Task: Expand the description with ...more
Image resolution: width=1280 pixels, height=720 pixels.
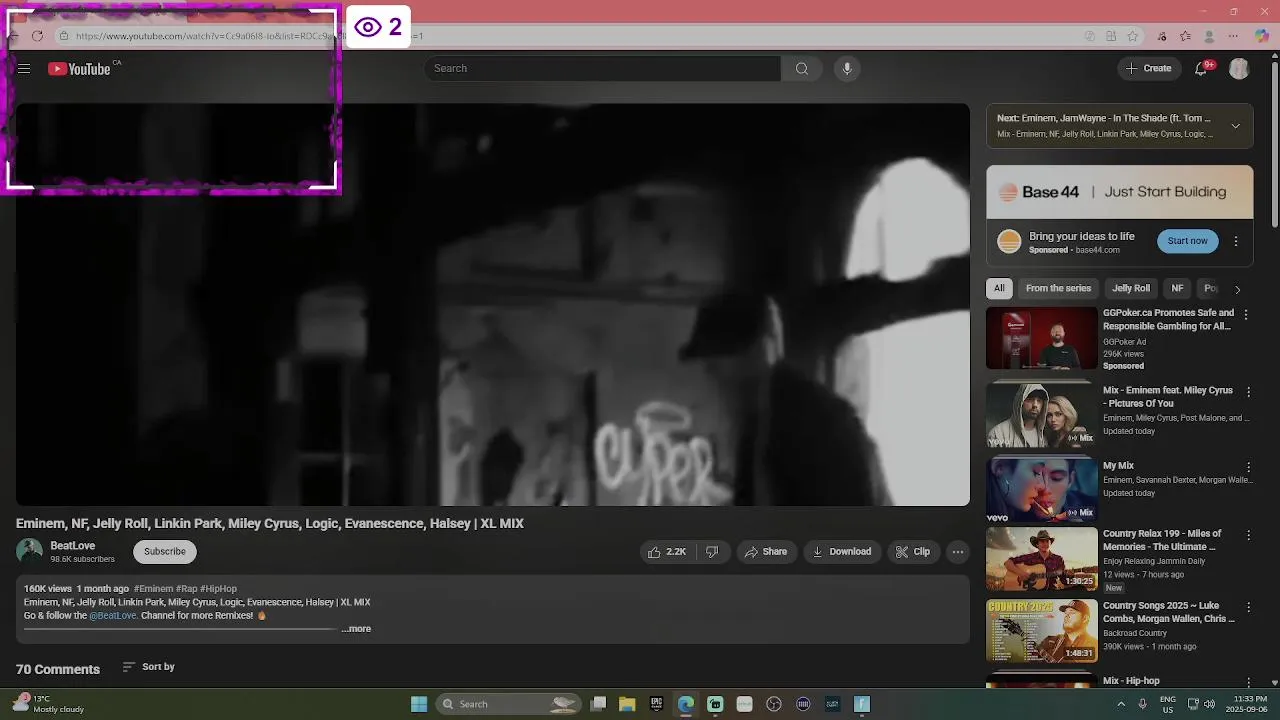Action: (356, 629)
